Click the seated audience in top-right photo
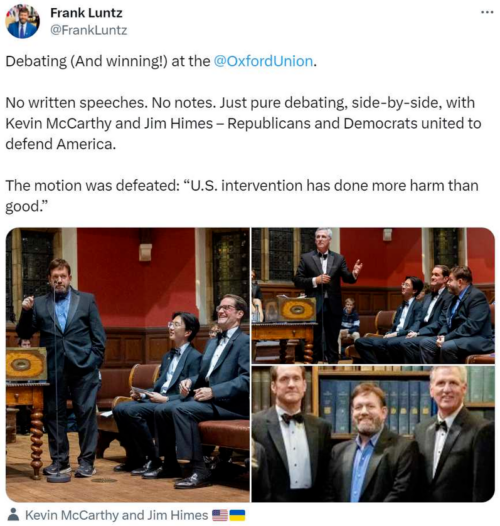500x526 pixels. pos(424,314)
